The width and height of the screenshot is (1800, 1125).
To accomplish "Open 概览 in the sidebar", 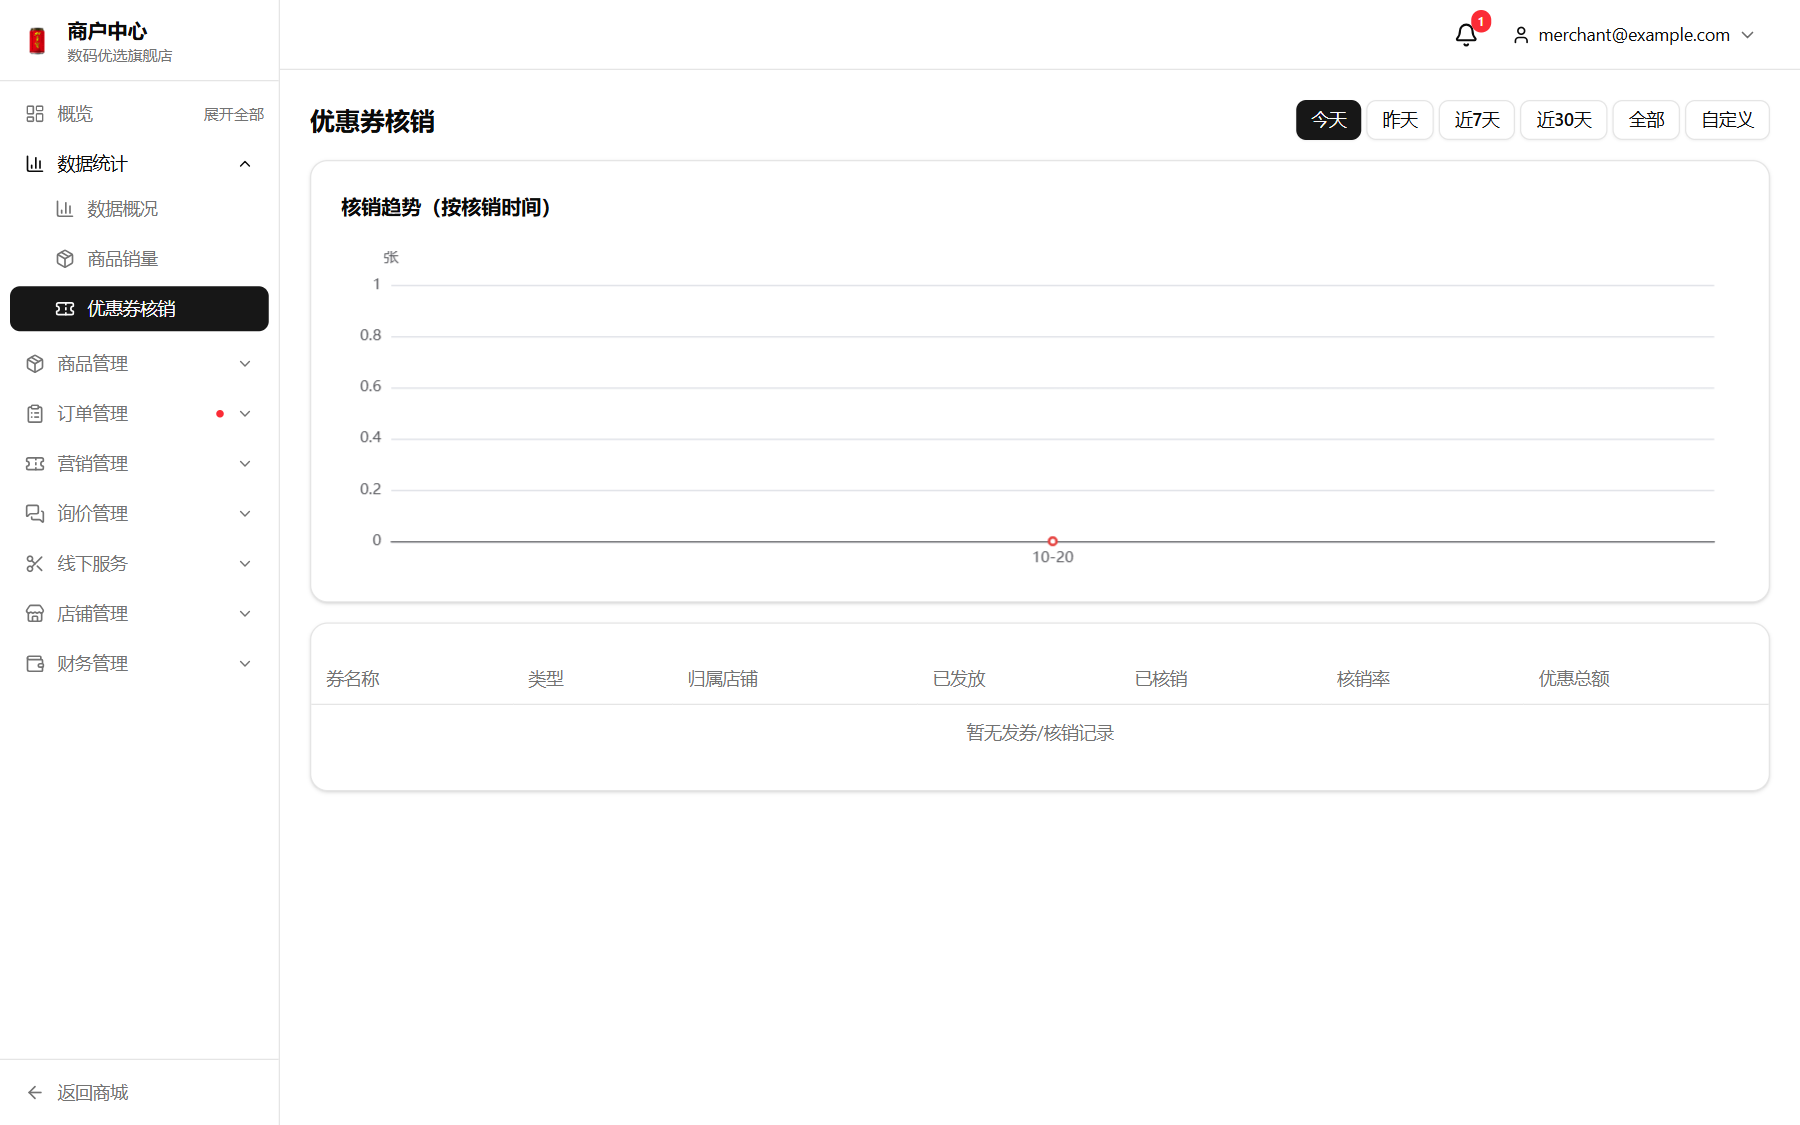I will click(75, 114).
